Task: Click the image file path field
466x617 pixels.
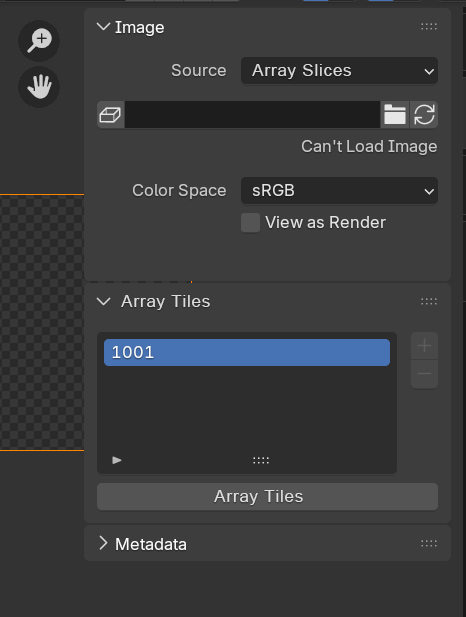Action: tap(252, 115)
